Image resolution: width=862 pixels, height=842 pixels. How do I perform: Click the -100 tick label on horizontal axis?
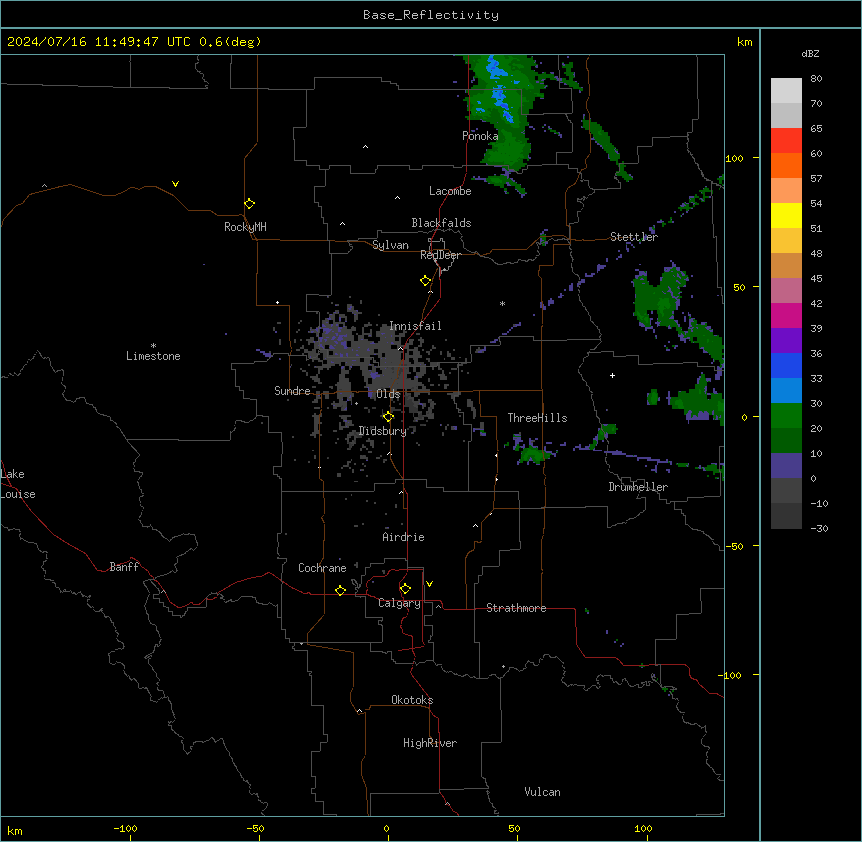tap(125, 828)
